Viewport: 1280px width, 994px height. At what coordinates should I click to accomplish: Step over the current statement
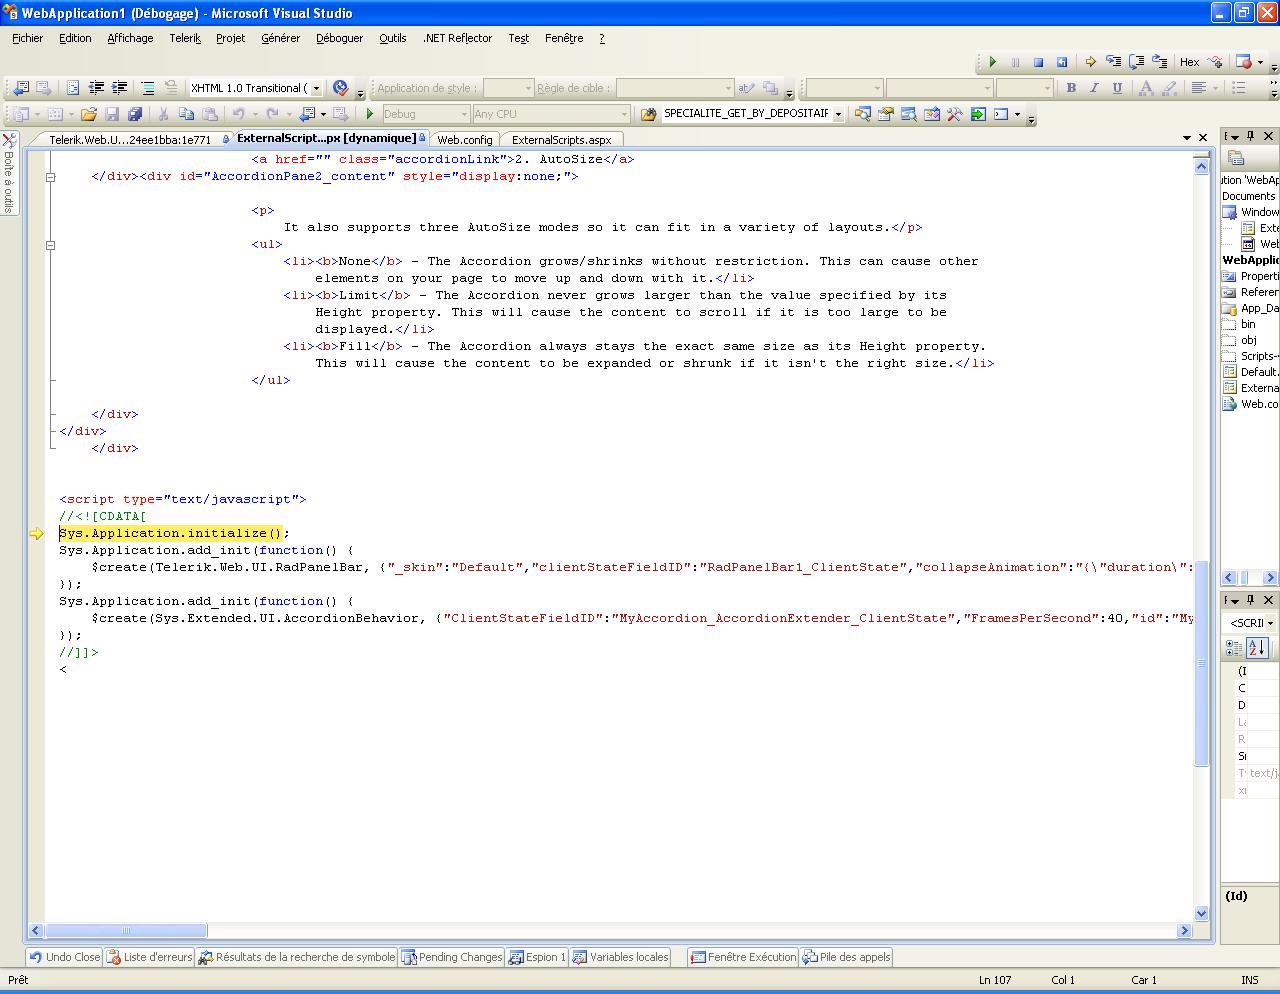point(1136,62)
